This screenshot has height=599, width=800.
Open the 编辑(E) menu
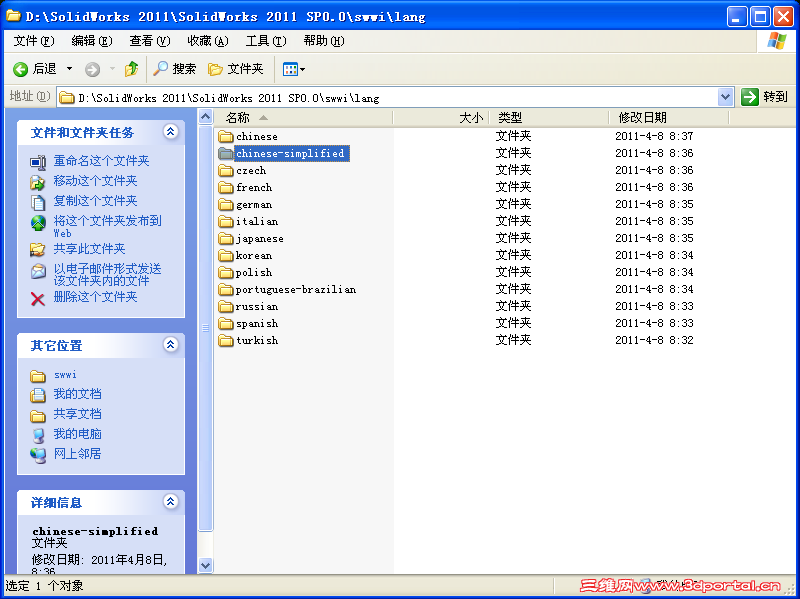(92, 41)
